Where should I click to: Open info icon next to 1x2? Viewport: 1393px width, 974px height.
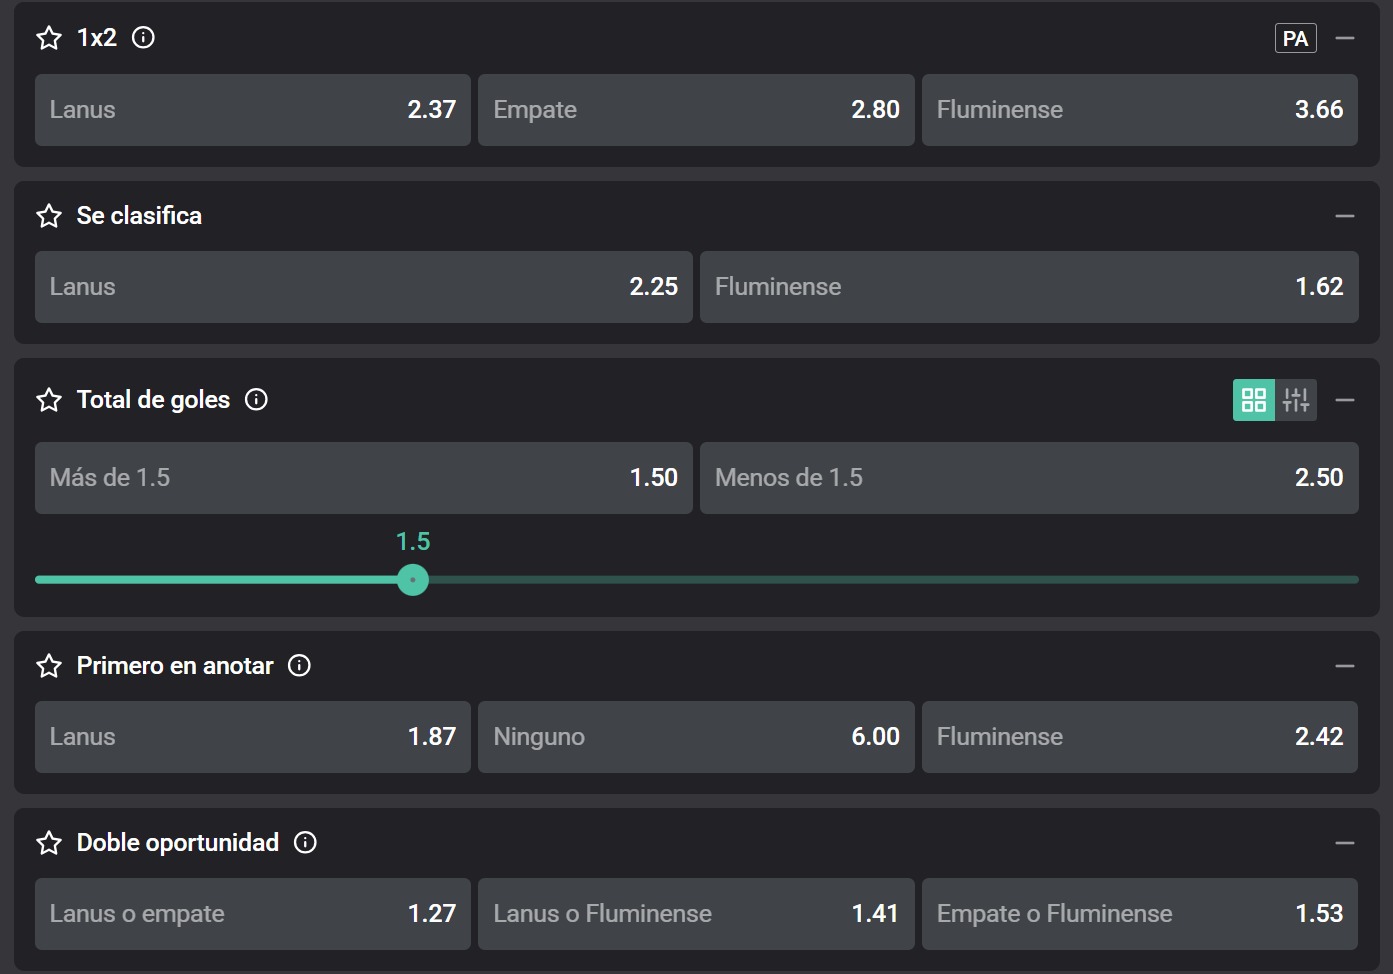pos(144,38)
